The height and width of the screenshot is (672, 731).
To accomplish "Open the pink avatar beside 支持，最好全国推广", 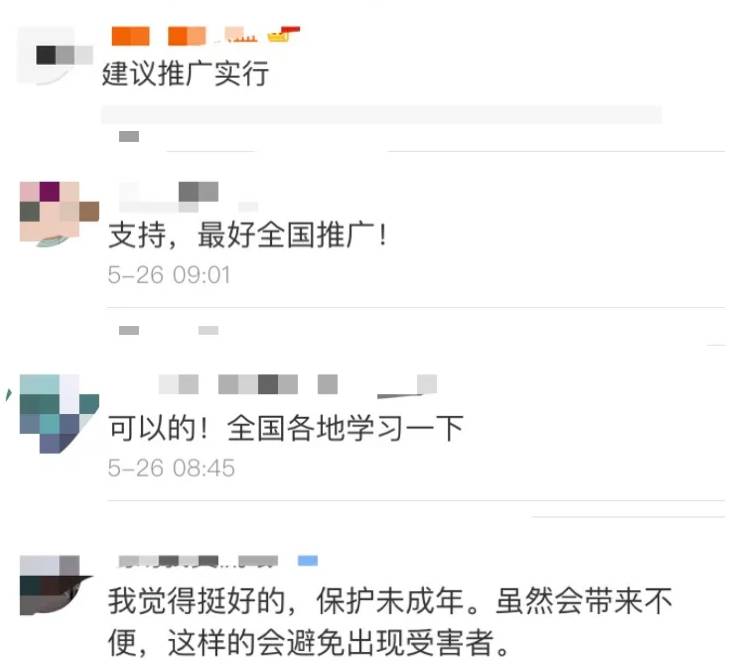I will click(x=59, y=214).
